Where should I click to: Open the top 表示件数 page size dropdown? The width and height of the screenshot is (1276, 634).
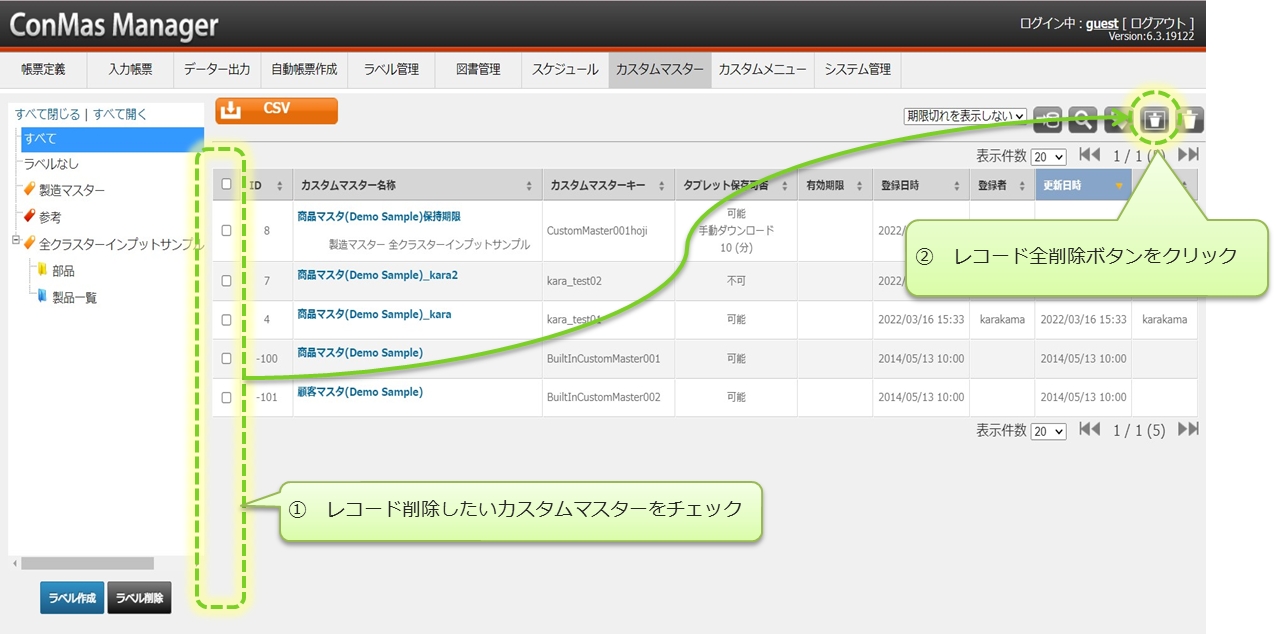pos(1049,157)
